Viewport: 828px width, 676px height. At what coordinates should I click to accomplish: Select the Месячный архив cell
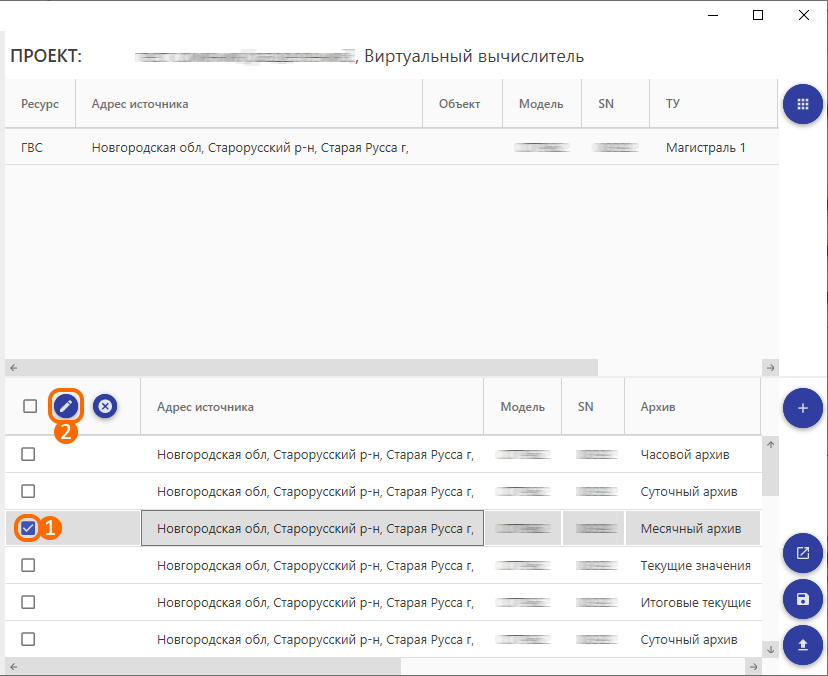pyautogui.click(x=692, y=528)
